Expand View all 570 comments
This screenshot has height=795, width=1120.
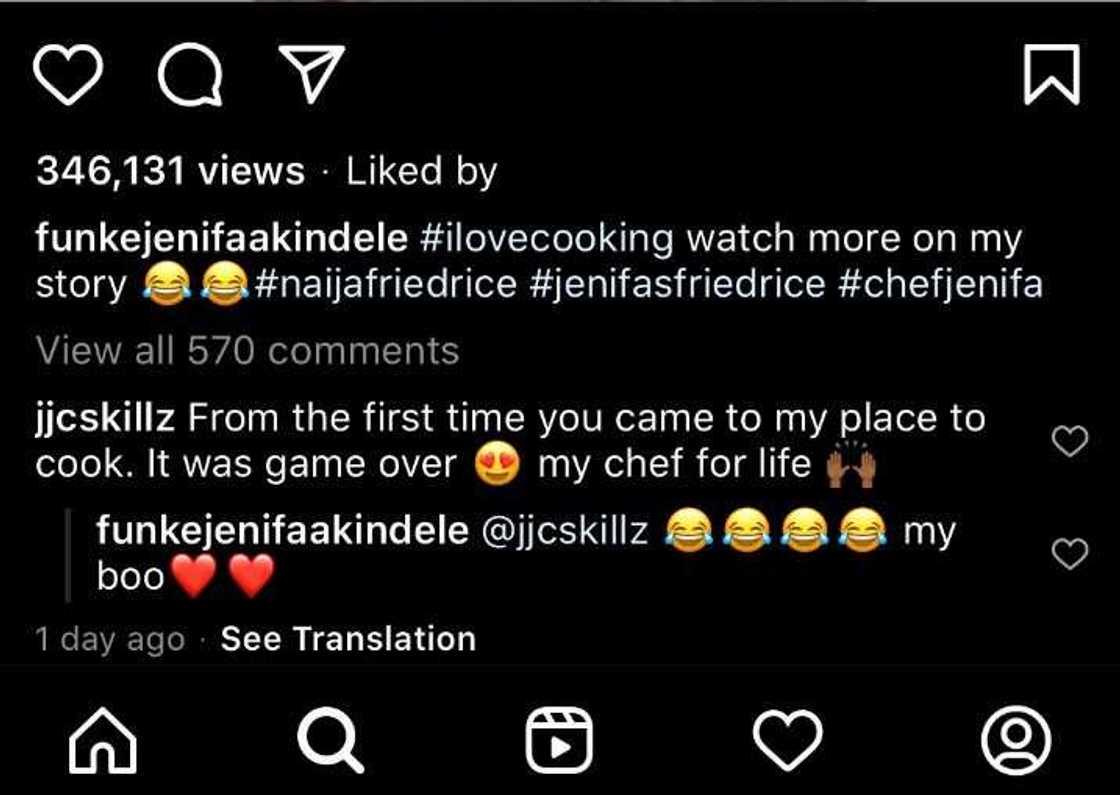click(247, 351)
